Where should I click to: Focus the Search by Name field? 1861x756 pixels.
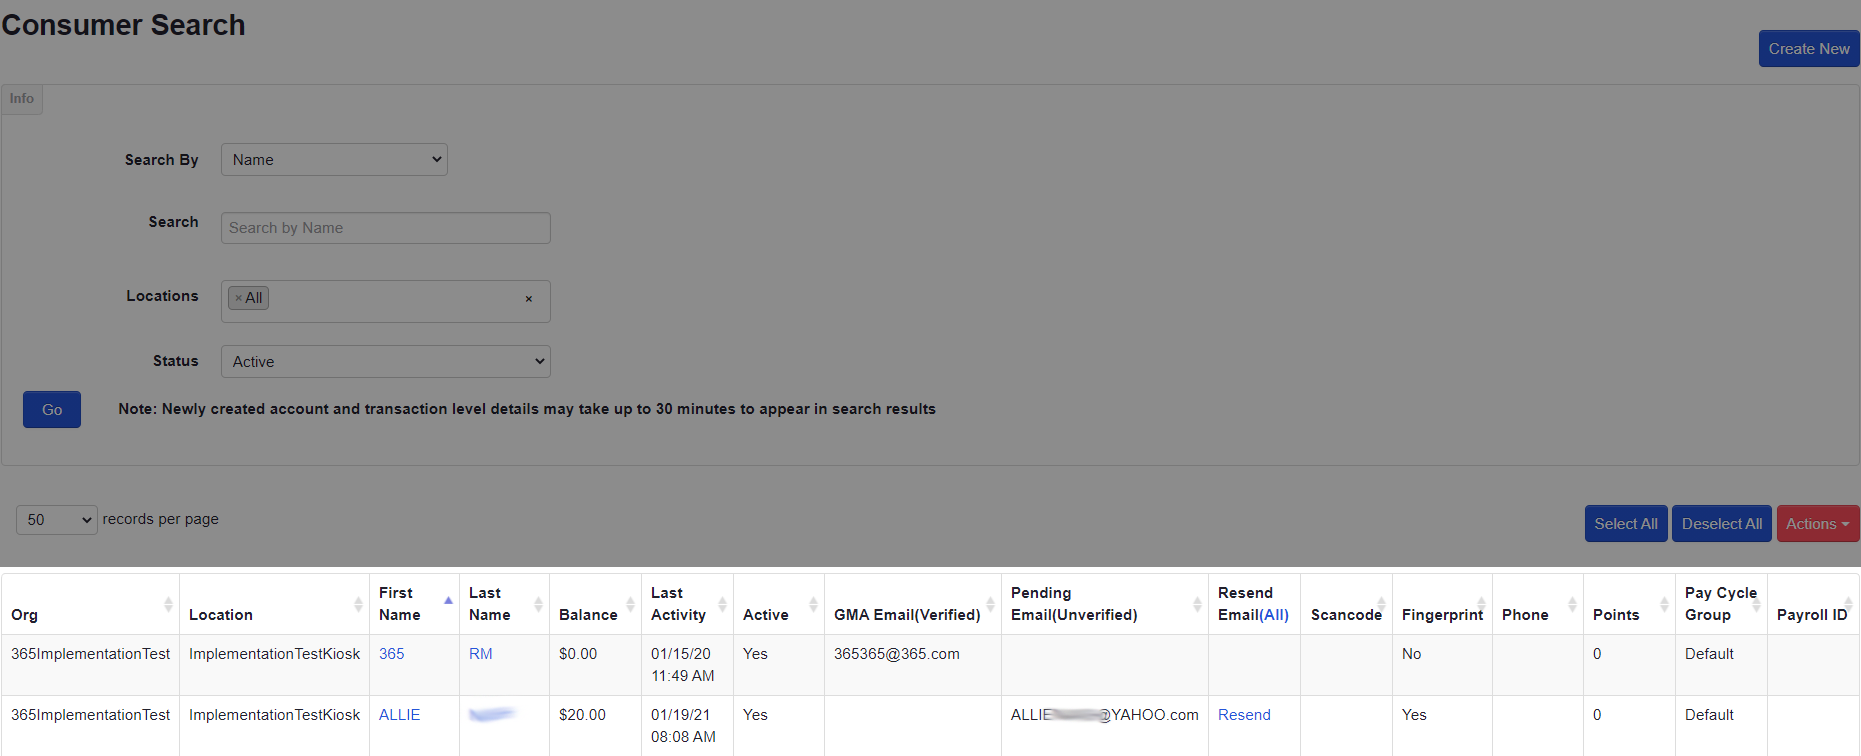385,228
